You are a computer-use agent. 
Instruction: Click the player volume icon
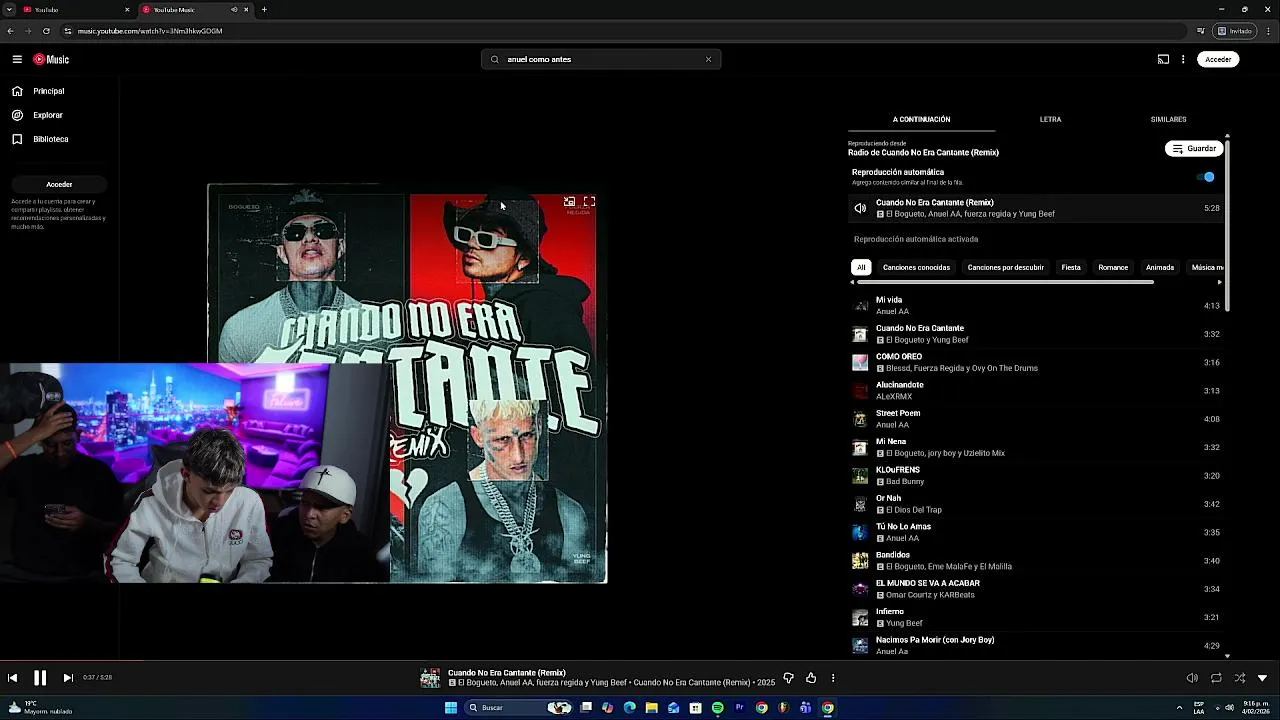1192,678
